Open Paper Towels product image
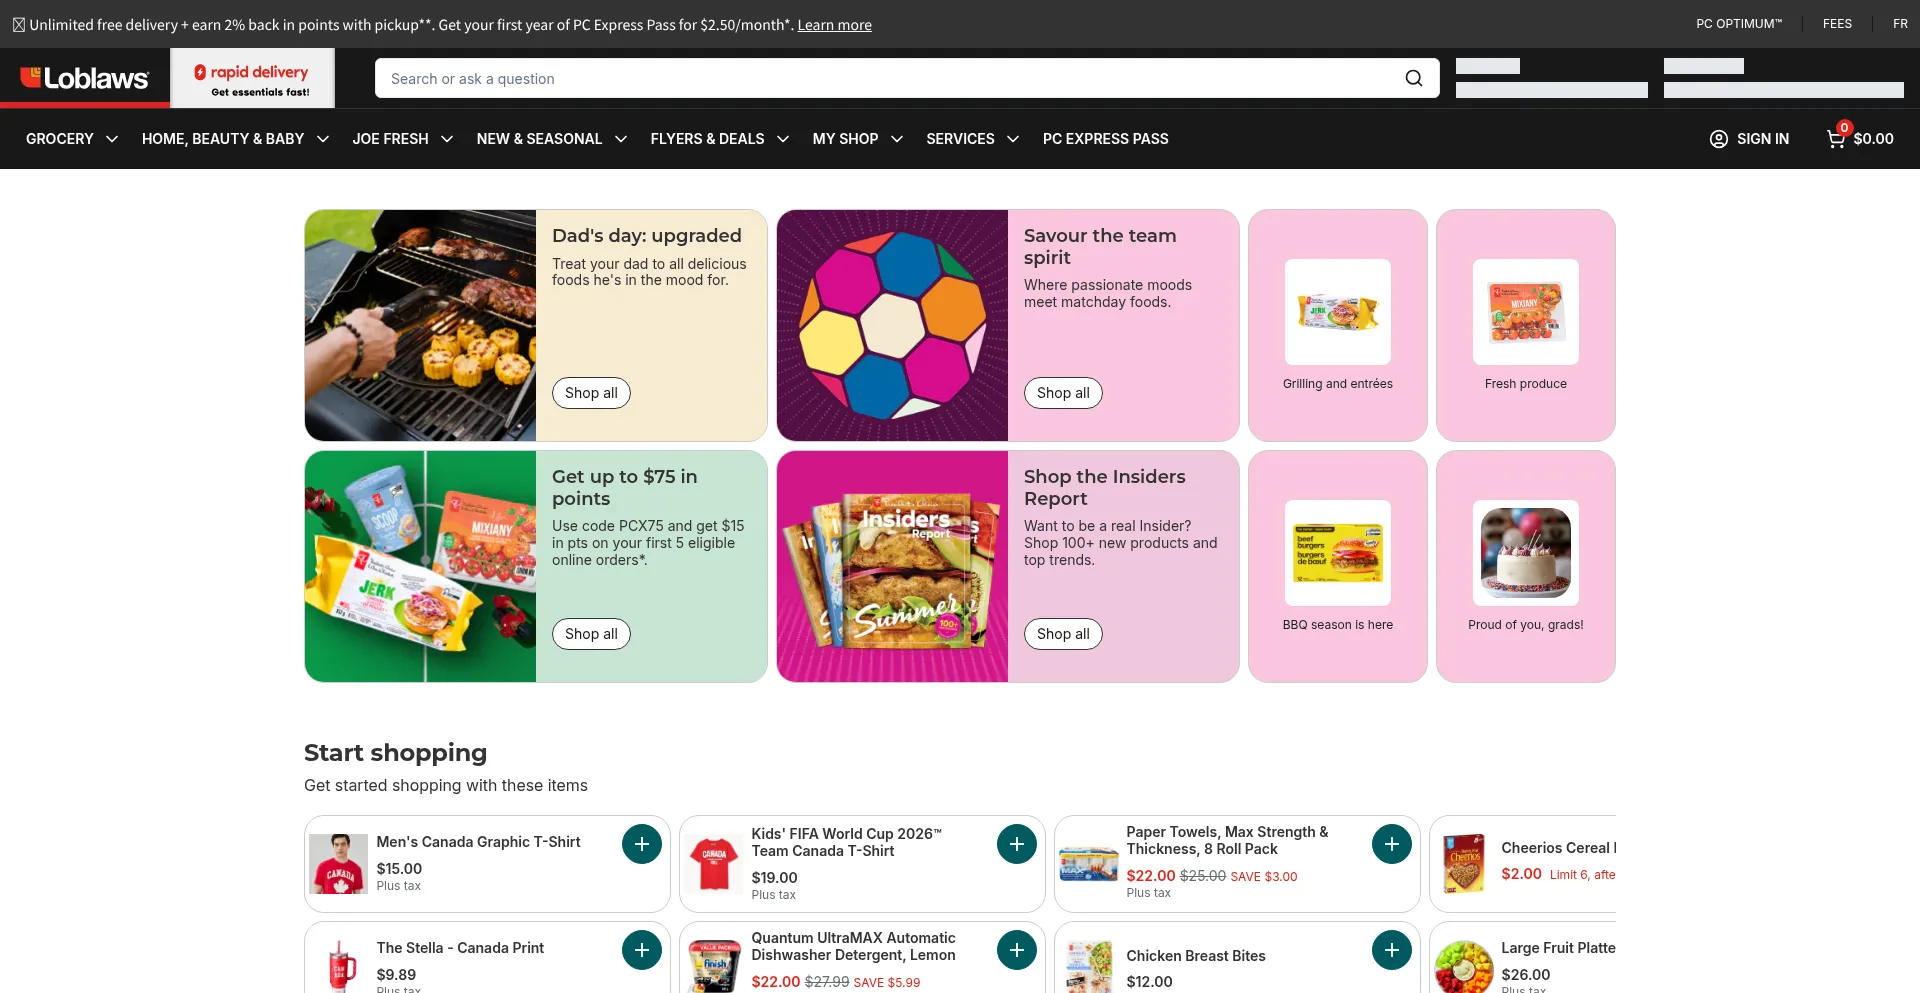Viewport: 1920px width, 993px height. (1089, 864)
